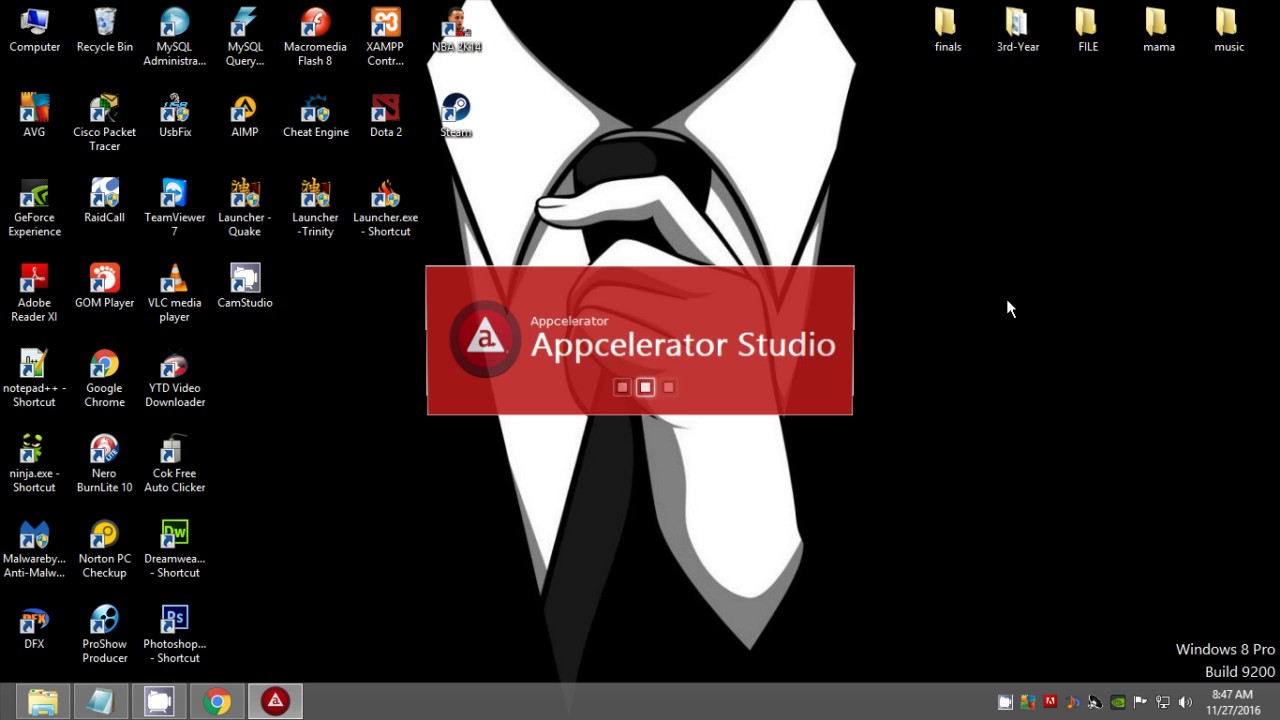Select the CamStudio desktop icon
The image size is (1280, 720).
click(x=245, y=286)
